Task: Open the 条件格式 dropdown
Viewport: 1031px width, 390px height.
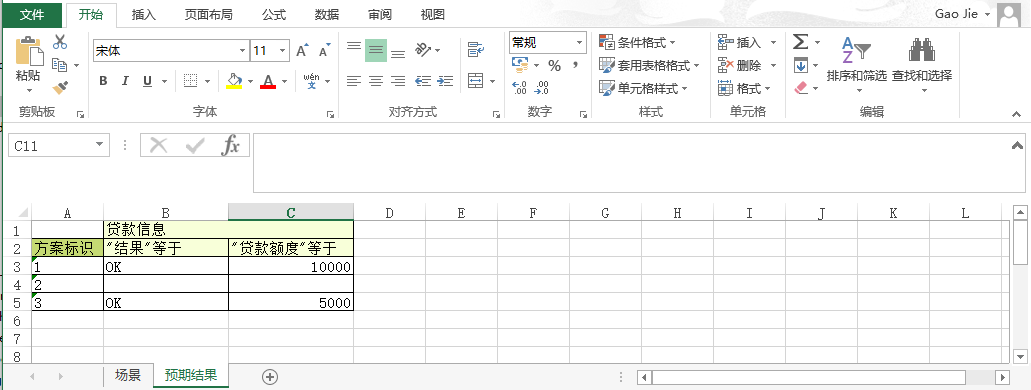Action: 637,43
